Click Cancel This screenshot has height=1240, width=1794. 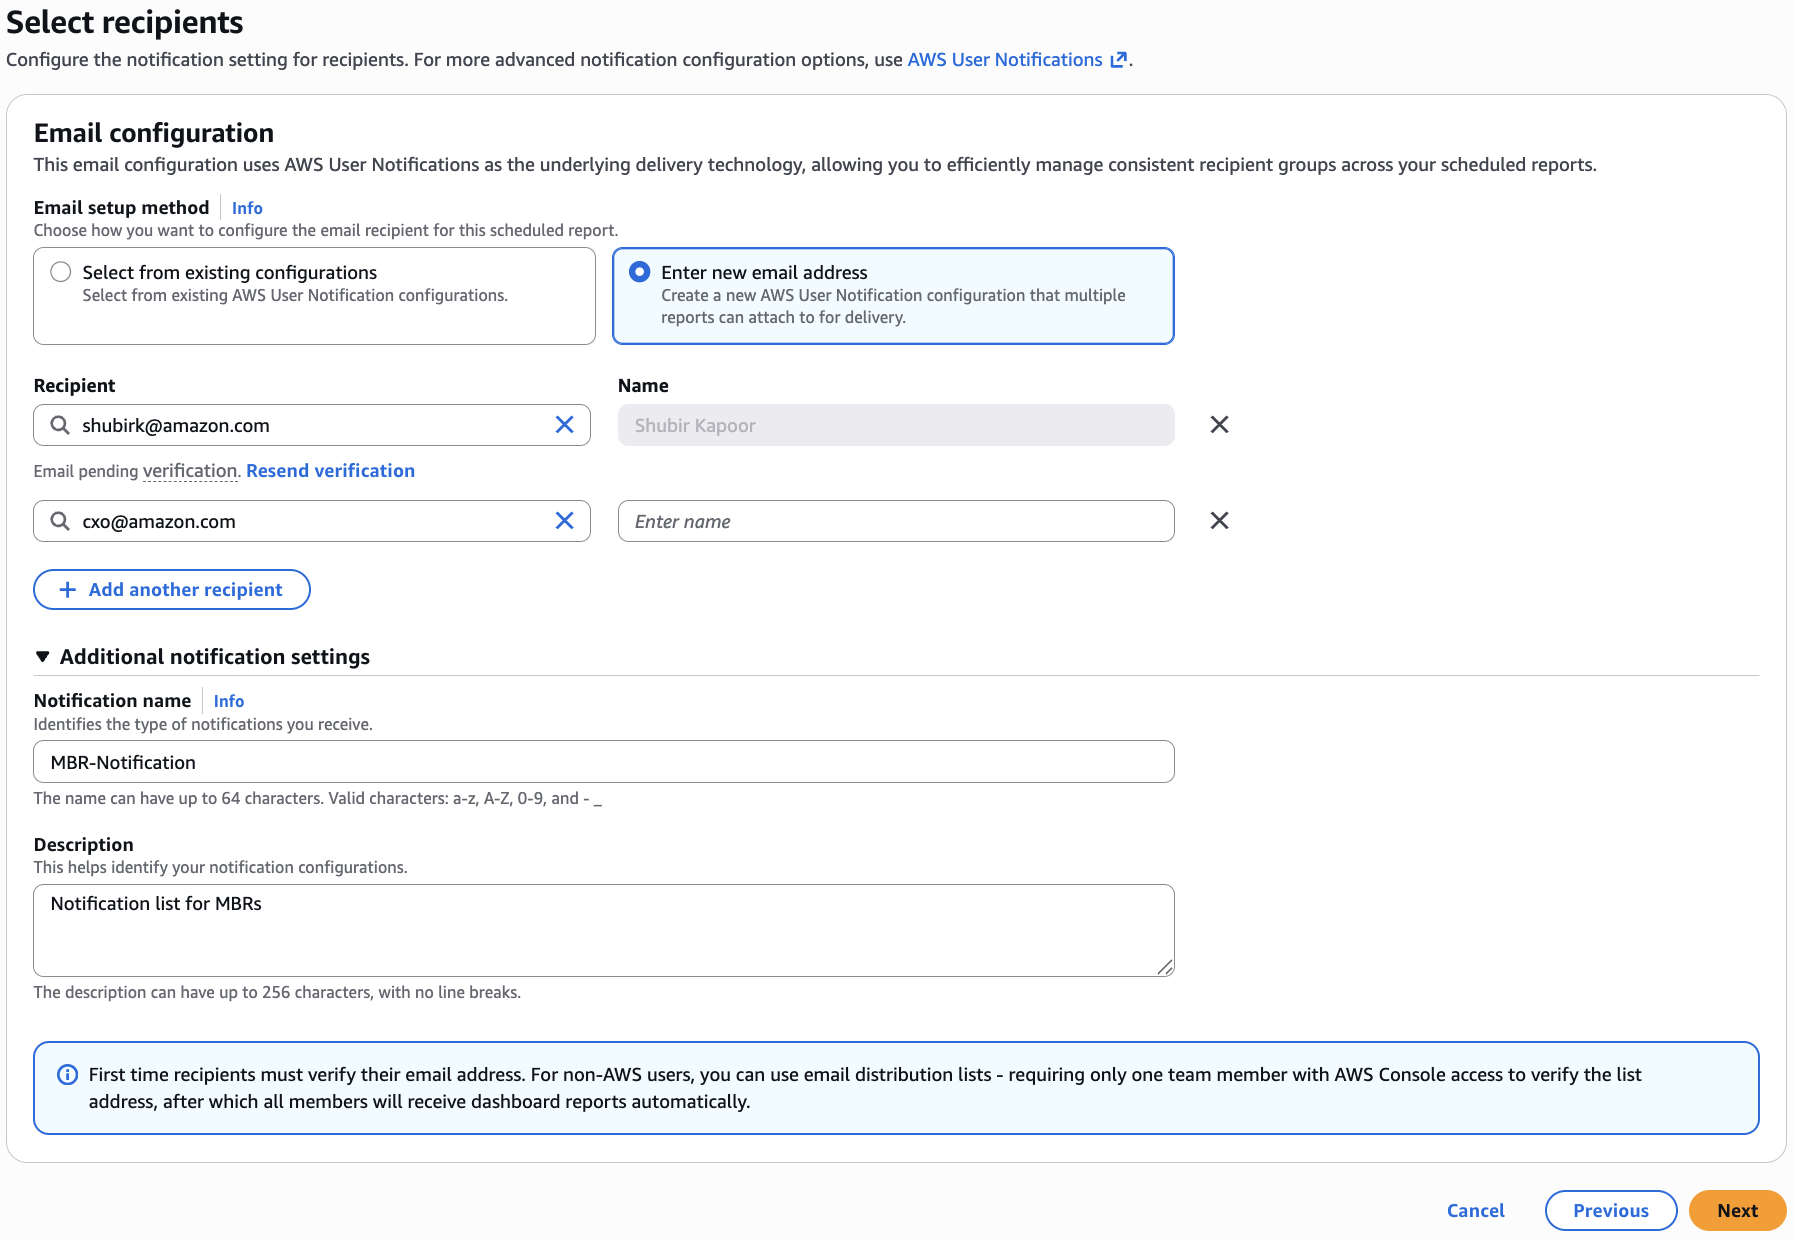point(1475,1210)
